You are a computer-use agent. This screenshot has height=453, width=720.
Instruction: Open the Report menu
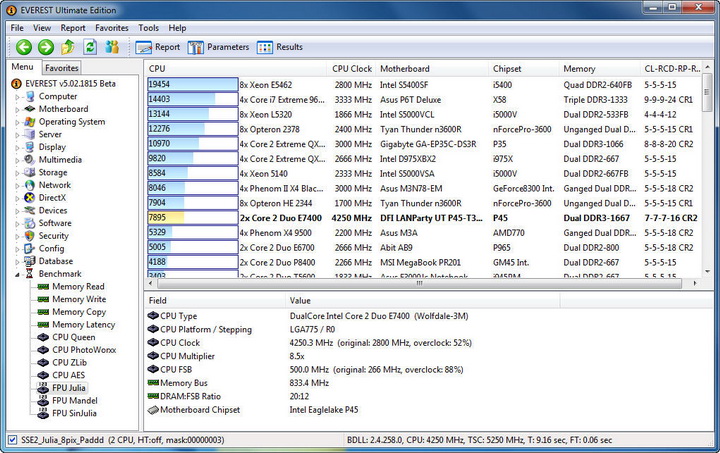point(73,28)
